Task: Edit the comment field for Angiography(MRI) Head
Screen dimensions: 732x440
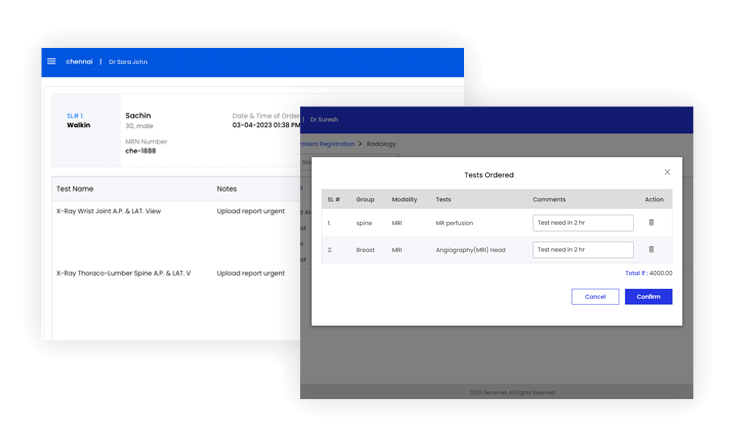Action: [583, 250]
